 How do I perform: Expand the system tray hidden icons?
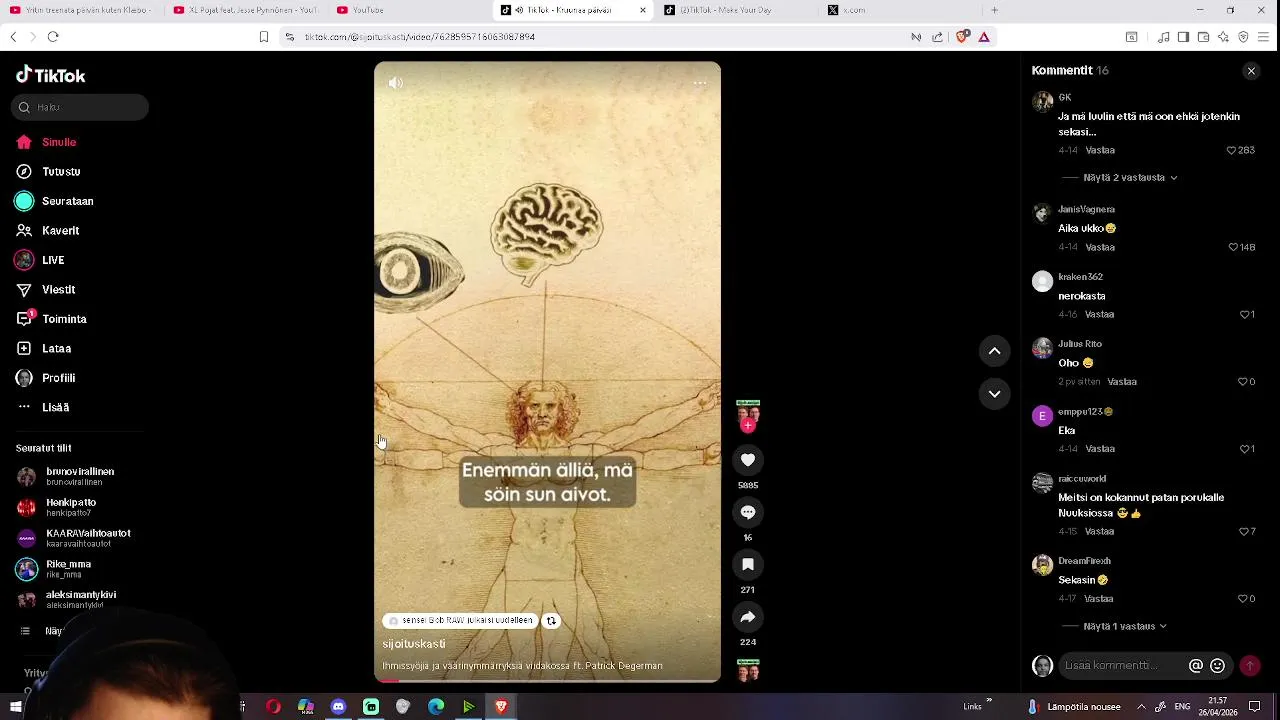pyautogui.click(x=1142, y=707)
